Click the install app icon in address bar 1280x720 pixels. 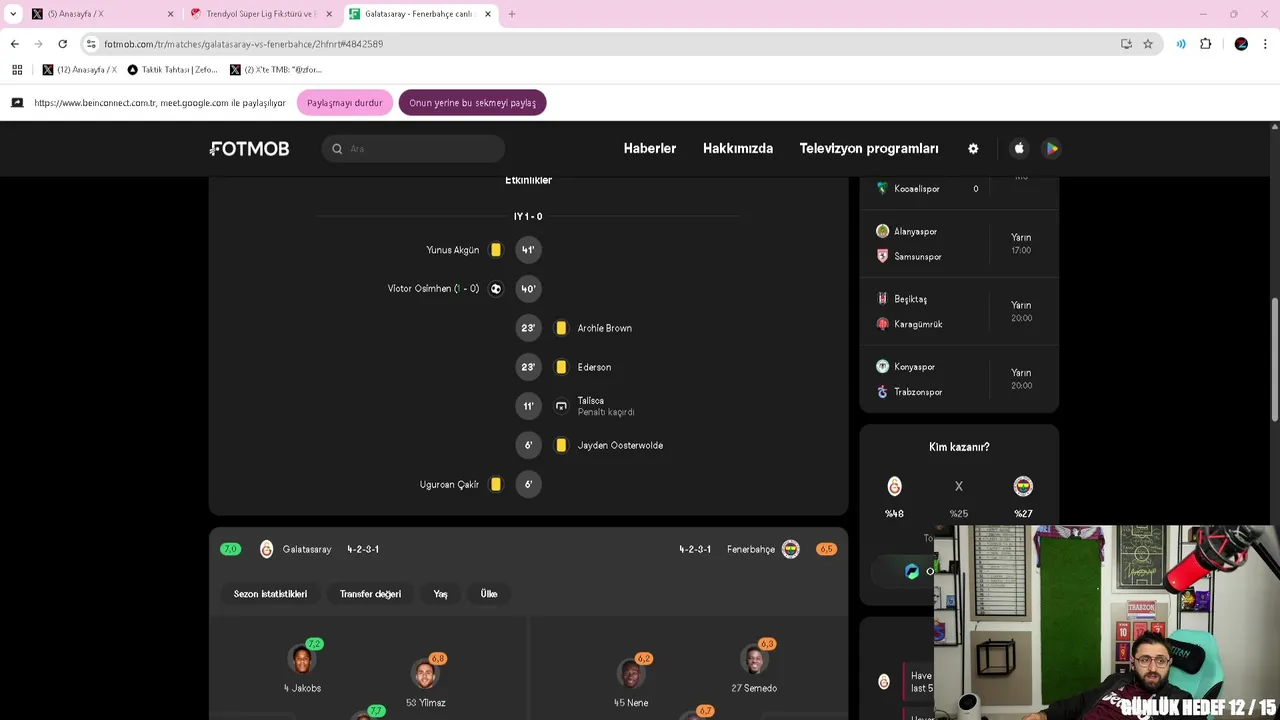coord(1126,44)
